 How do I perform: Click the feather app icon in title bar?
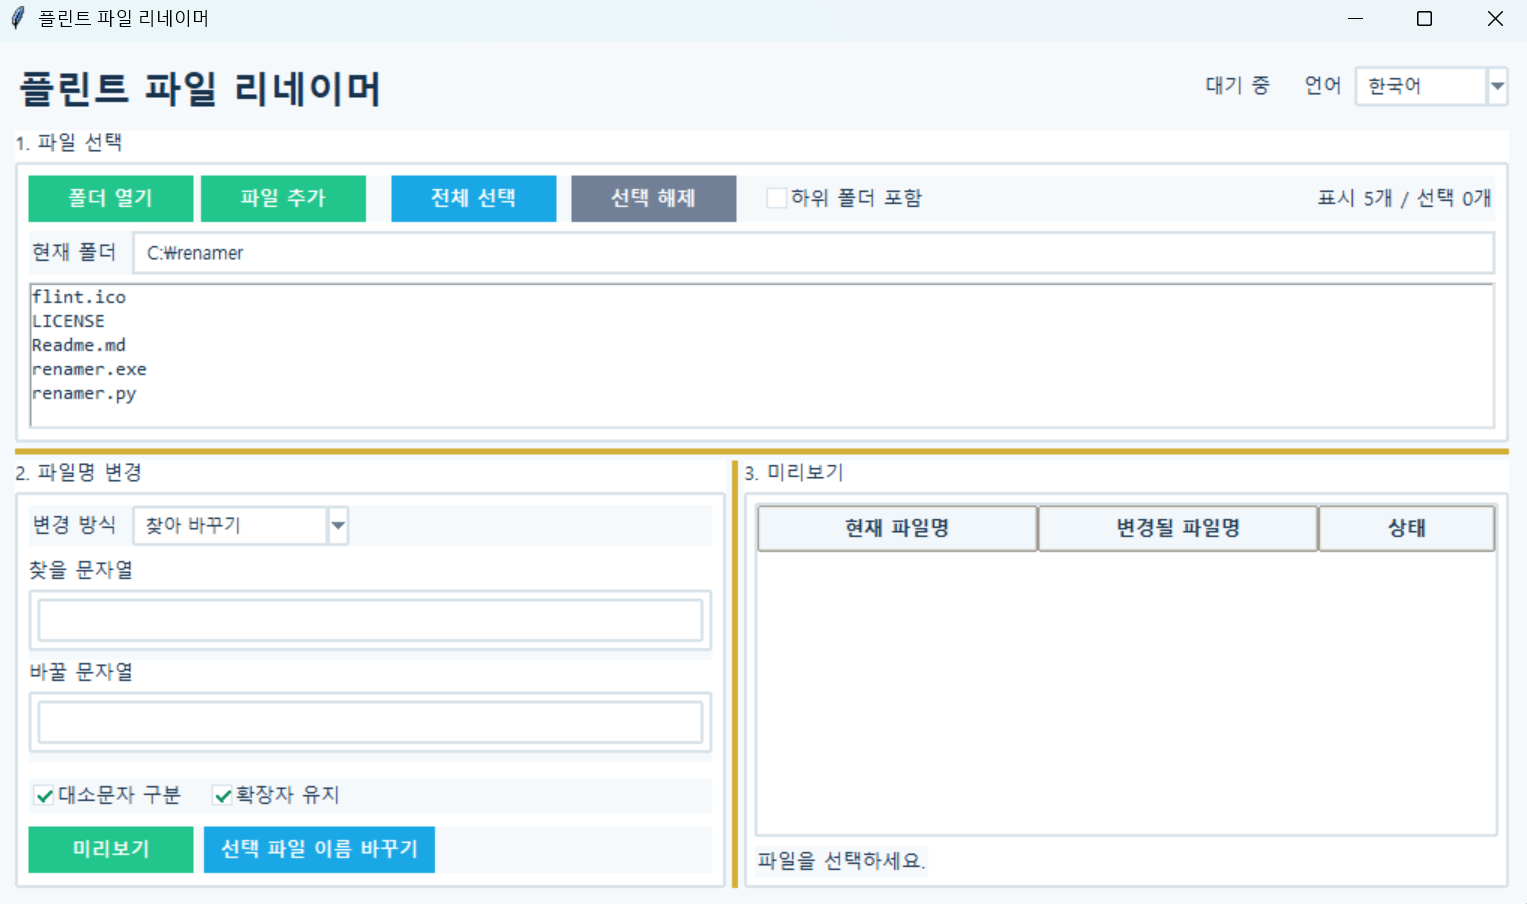pos(17,18)
